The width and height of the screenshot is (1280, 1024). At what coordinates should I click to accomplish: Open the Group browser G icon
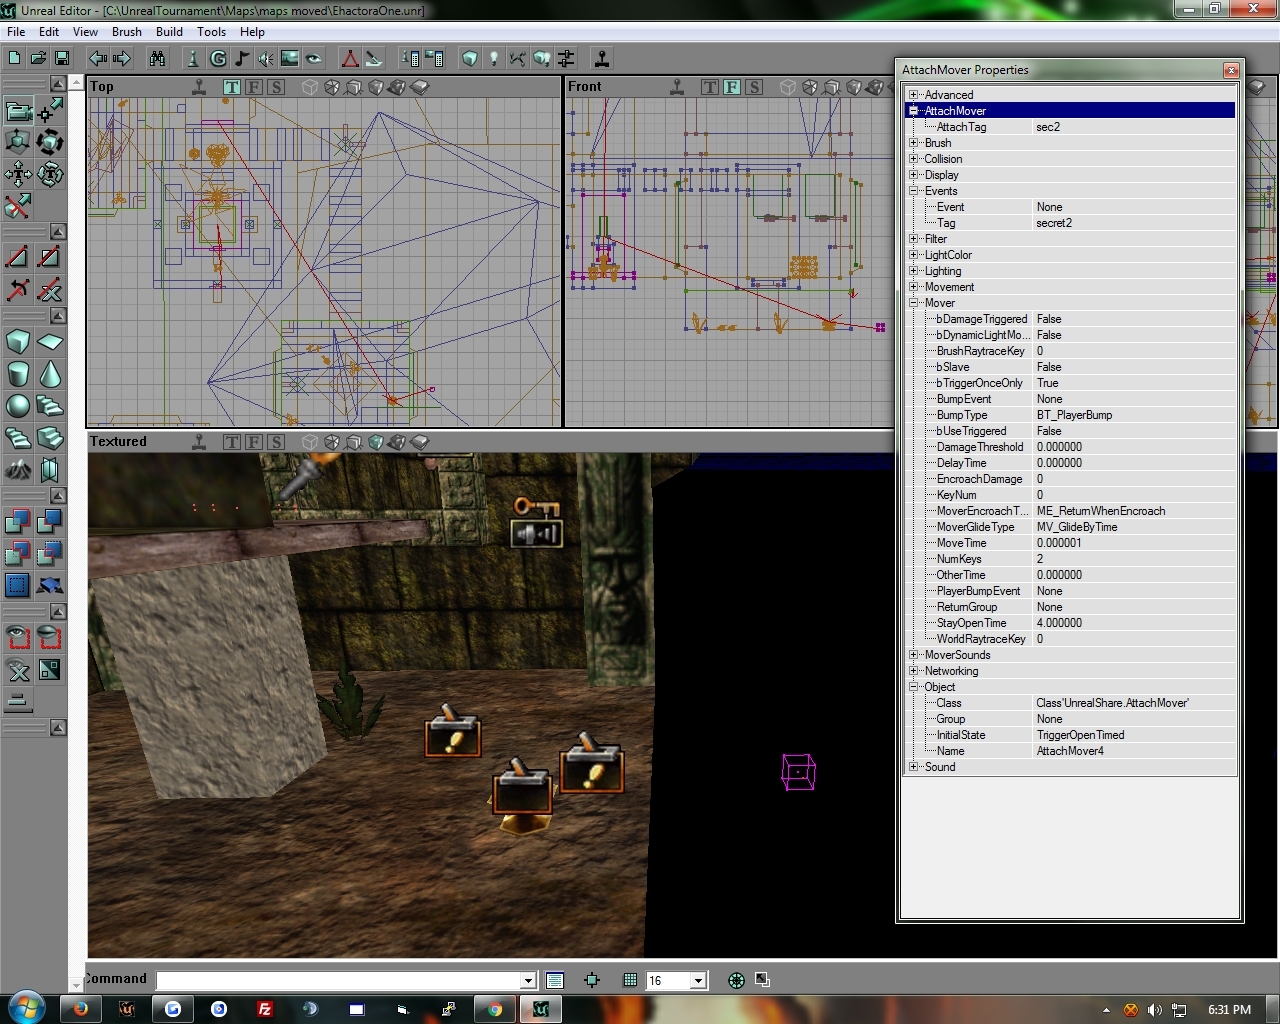coord(218,58)
